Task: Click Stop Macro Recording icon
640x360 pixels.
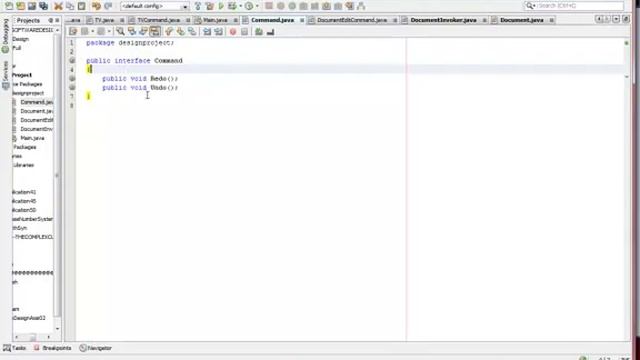Action: (244, 32)
